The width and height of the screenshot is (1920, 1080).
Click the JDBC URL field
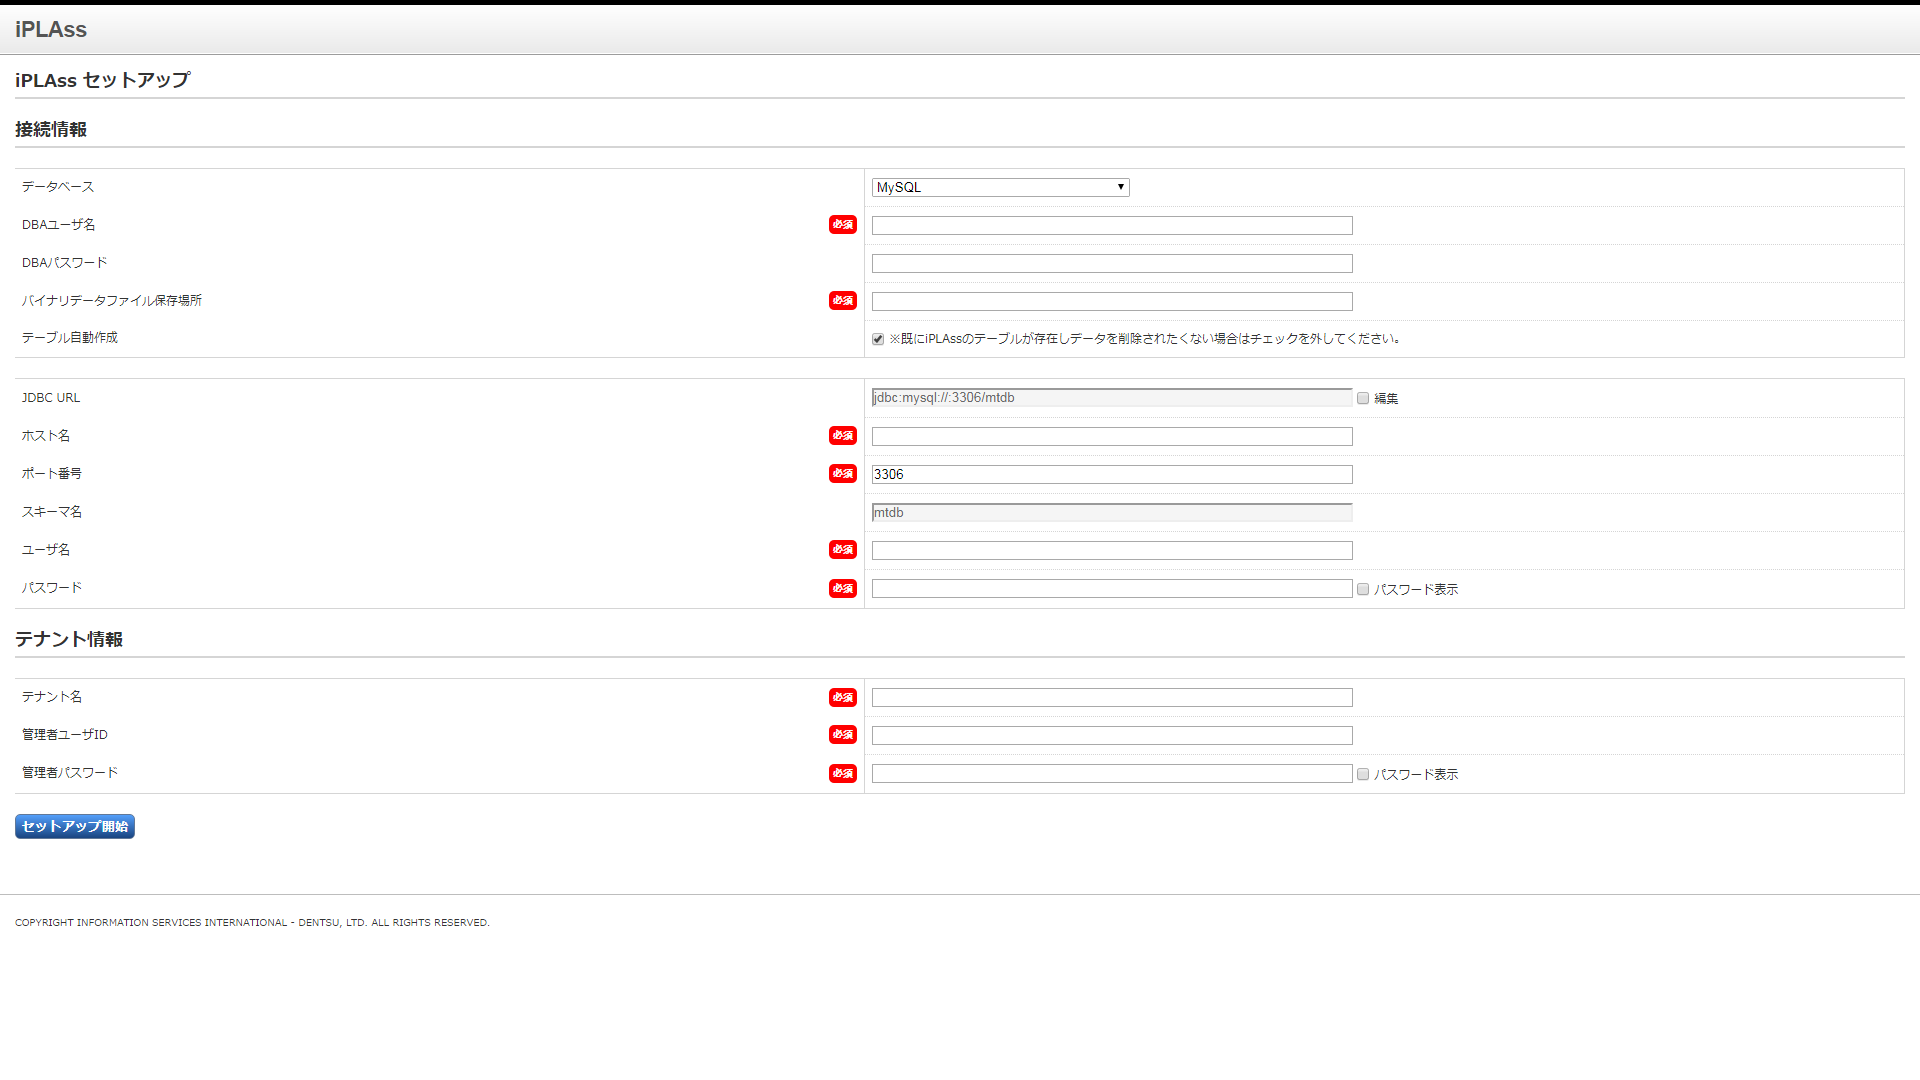coord(1112,398)
